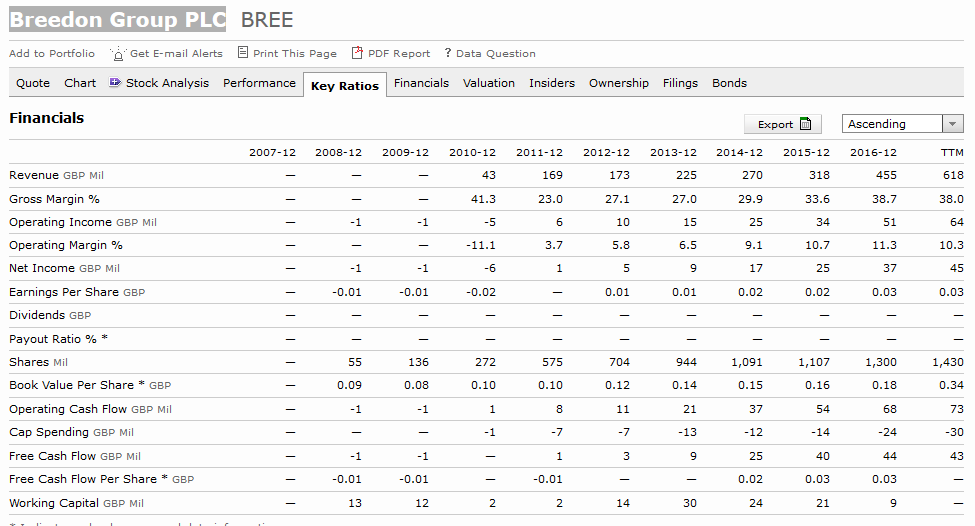Click the Print This Page document icon

pos(243,53)
